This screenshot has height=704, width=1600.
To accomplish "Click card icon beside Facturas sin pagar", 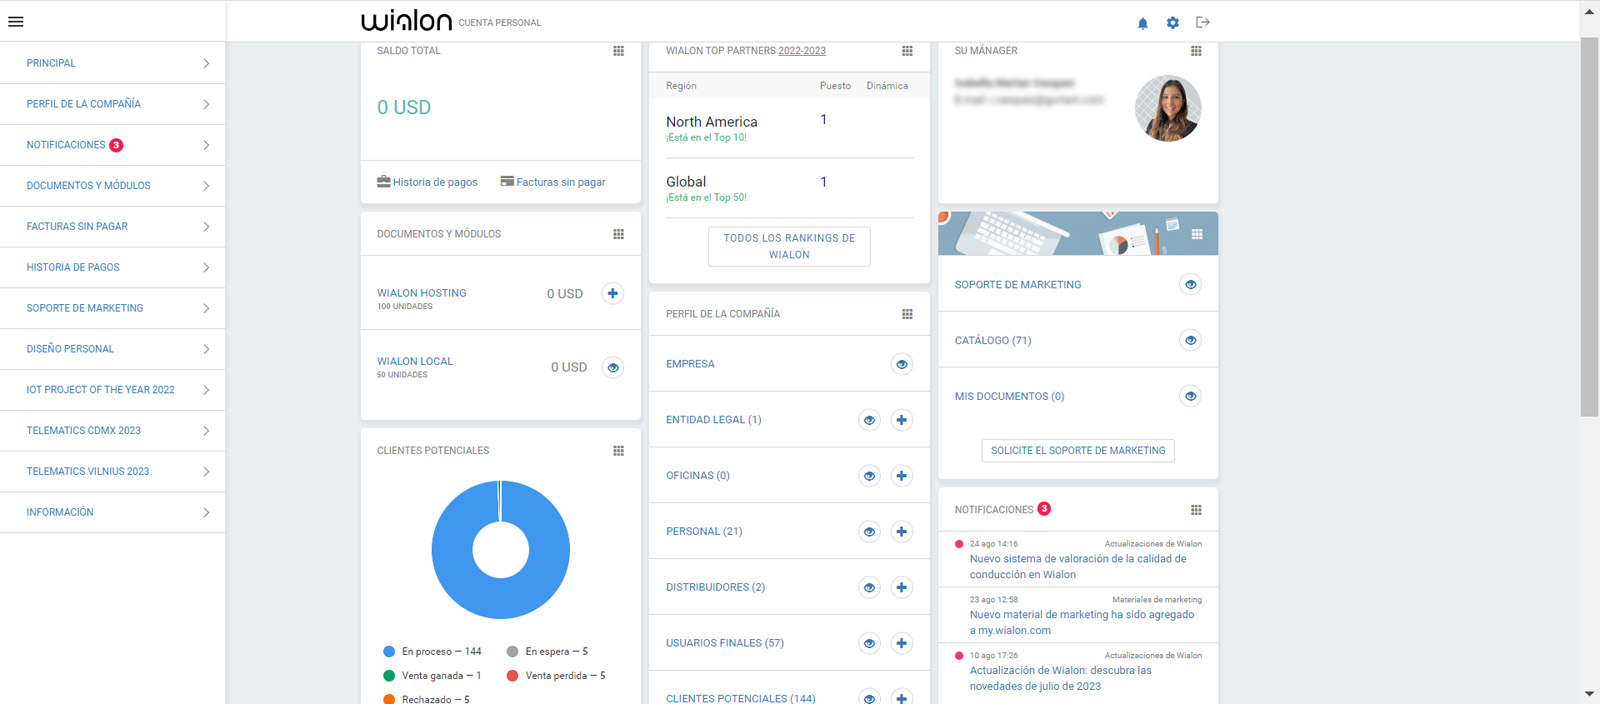I will 507,181.
